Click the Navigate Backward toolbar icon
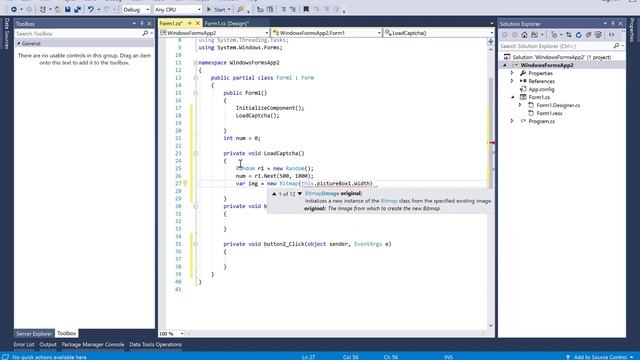The height and width of the screenshot is (360, 640). point(14,9)
